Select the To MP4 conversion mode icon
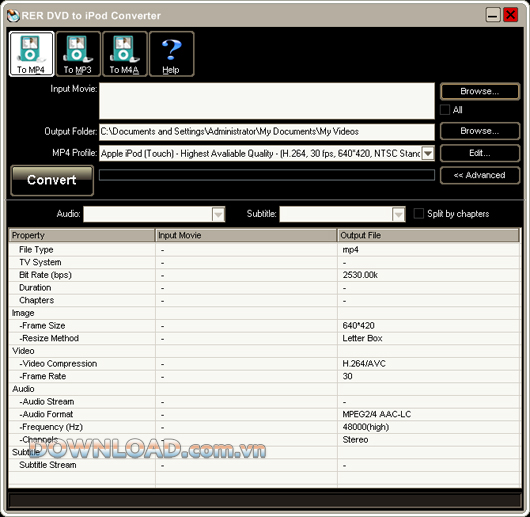This screenshot has height=517, width=530. [31, 54]
